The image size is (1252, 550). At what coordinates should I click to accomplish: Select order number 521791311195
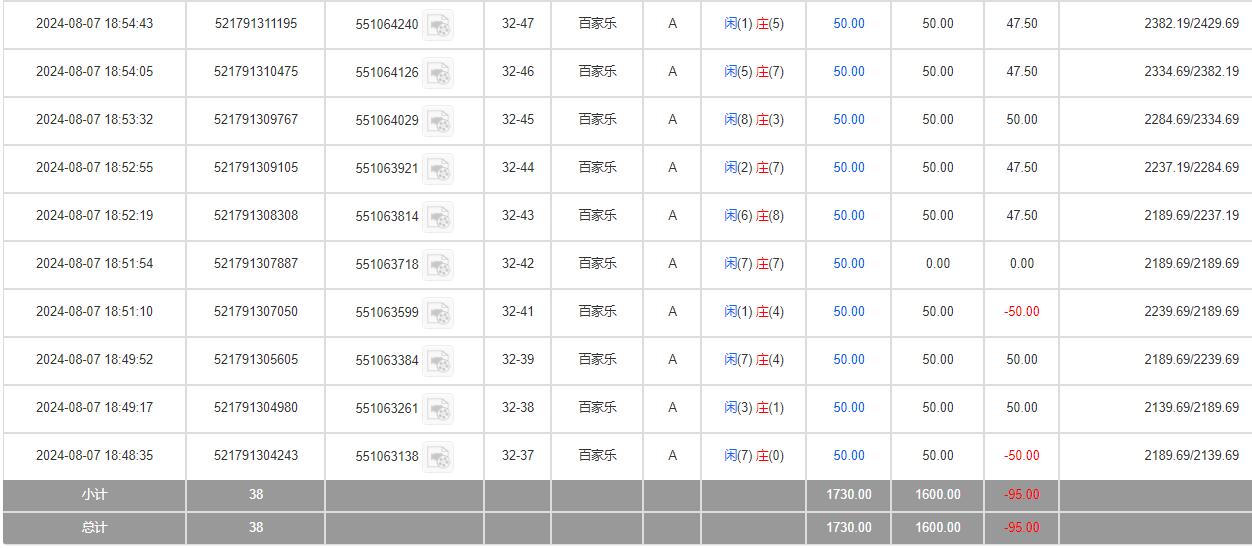[255, 23]
